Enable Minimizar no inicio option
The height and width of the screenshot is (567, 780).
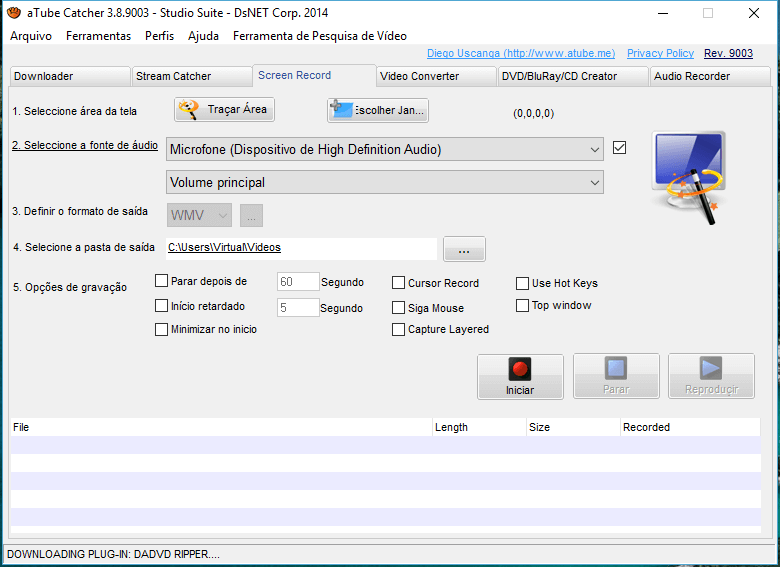coord(162,329)
